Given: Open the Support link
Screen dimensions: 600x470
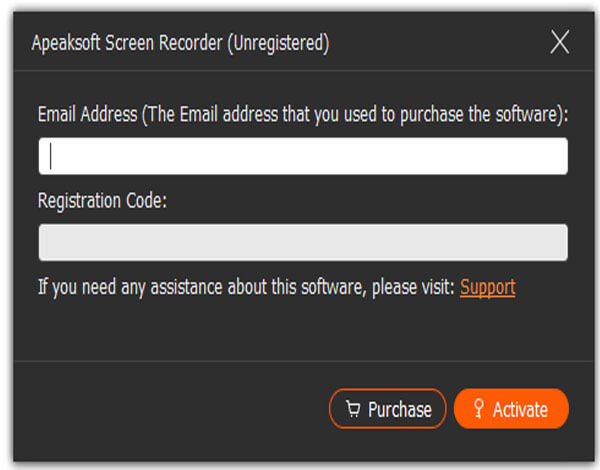Looking at the screenshot, I should coord(488,287).
